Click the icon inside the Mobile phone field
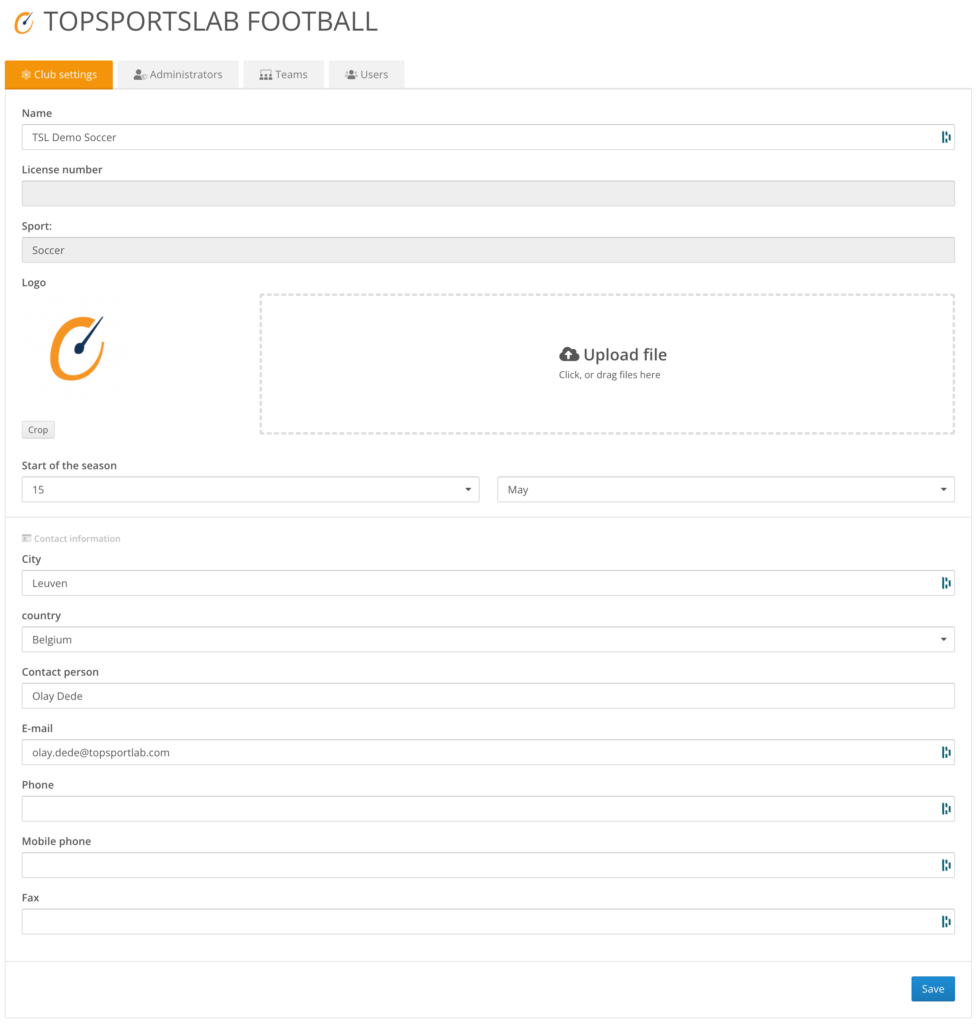This screenshot has height=1024, width=976. [x=945, y=865]
